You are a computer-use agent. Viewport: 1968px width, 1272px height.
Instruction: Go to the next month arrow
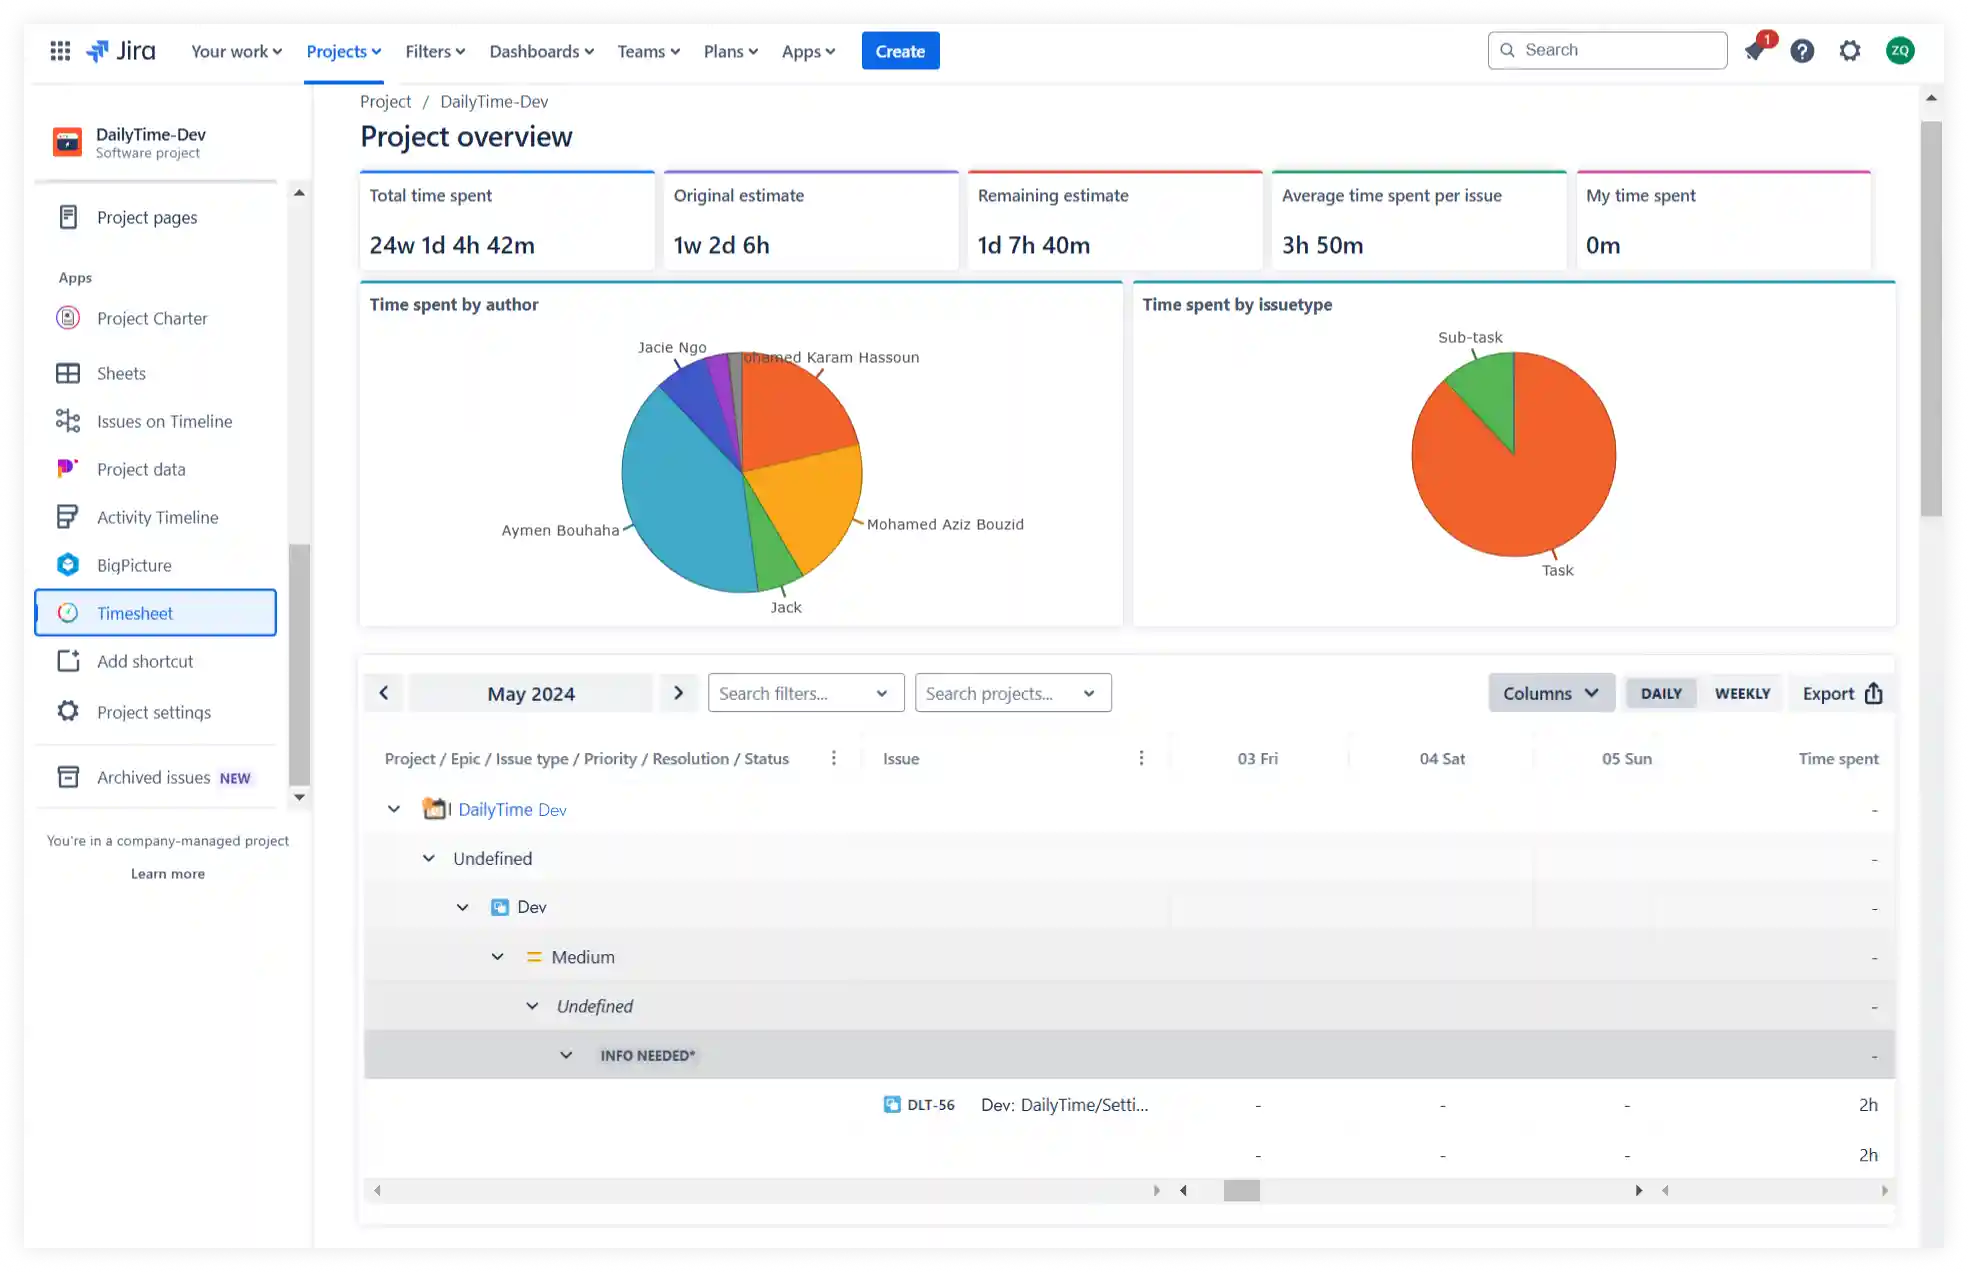tap(678, 693)
